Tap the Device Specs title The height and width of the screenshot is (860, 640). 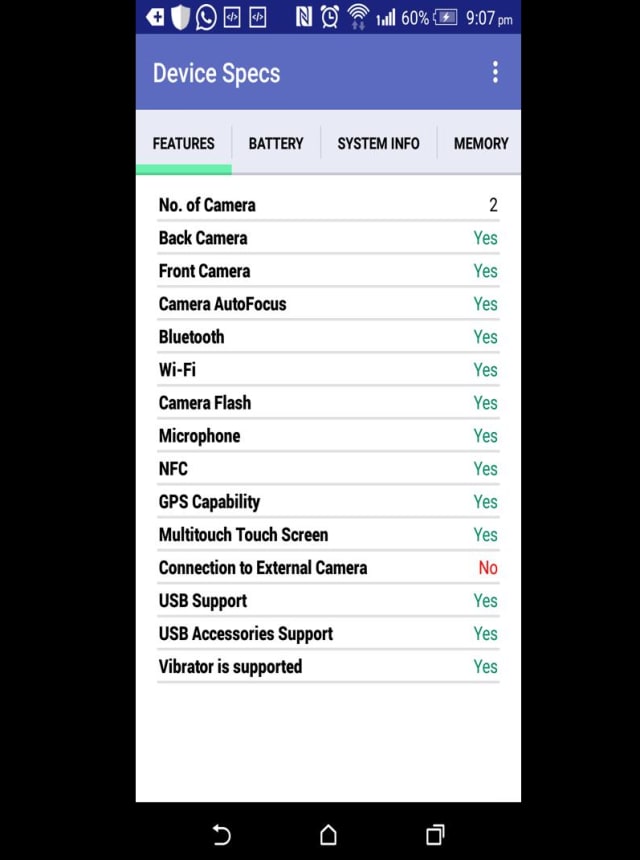tap(216, 73)
